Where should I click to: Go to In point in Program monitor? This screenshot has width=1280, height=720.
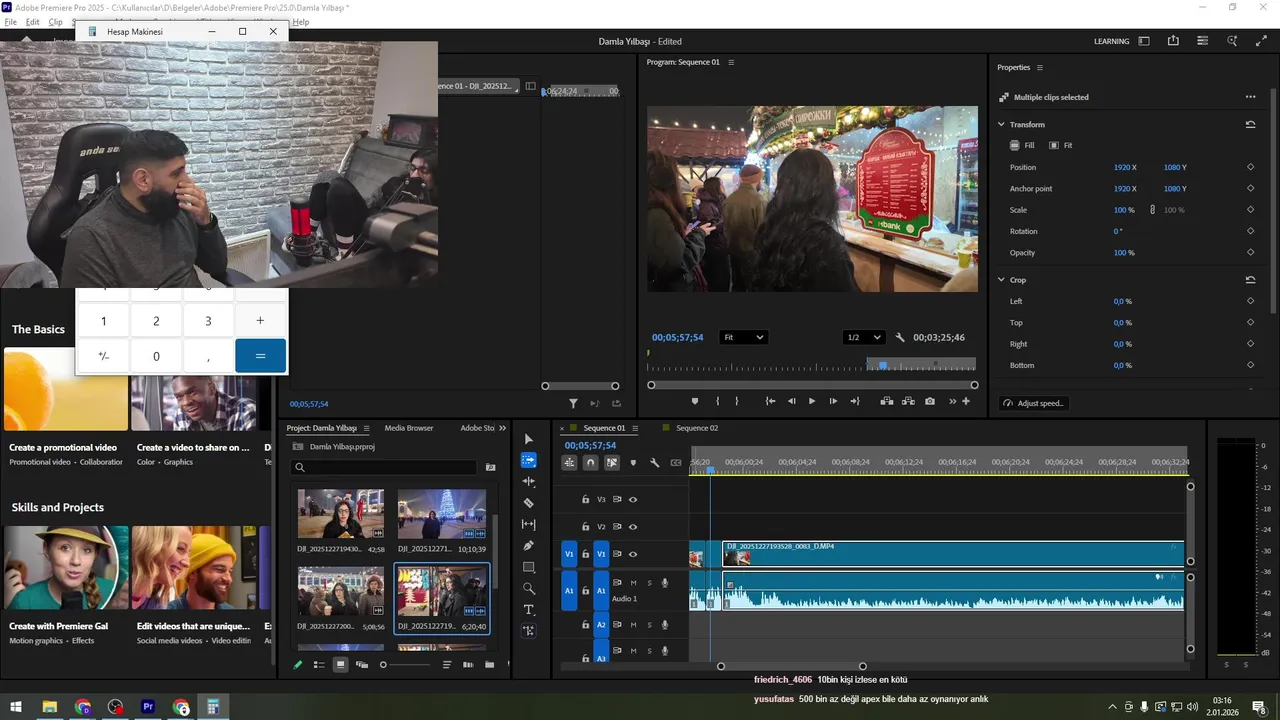770,401
